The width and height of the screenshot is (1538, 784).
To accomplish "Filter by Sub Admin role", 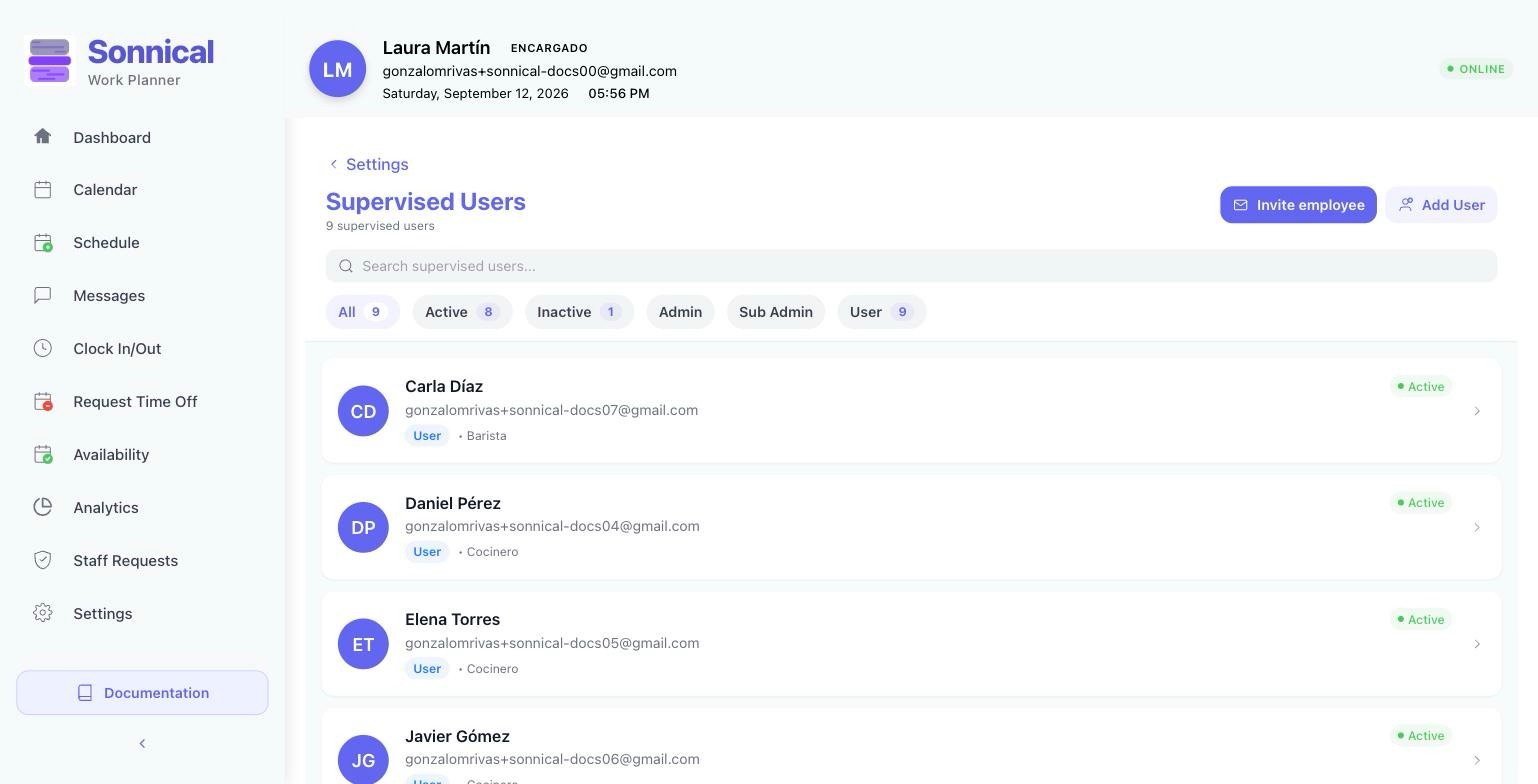I will pos(776,312).
